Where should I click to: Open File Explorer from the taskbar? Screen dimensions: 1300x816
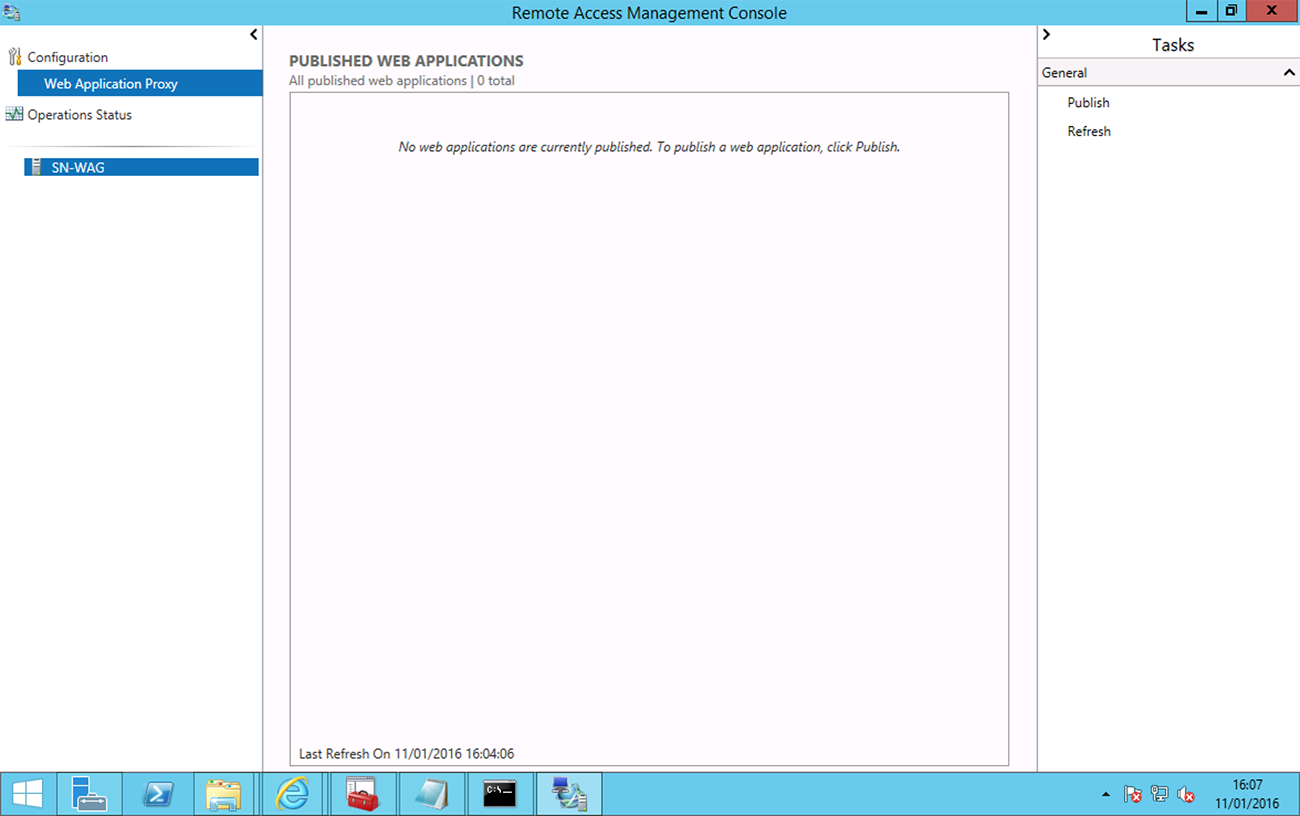tap(224, 794)
